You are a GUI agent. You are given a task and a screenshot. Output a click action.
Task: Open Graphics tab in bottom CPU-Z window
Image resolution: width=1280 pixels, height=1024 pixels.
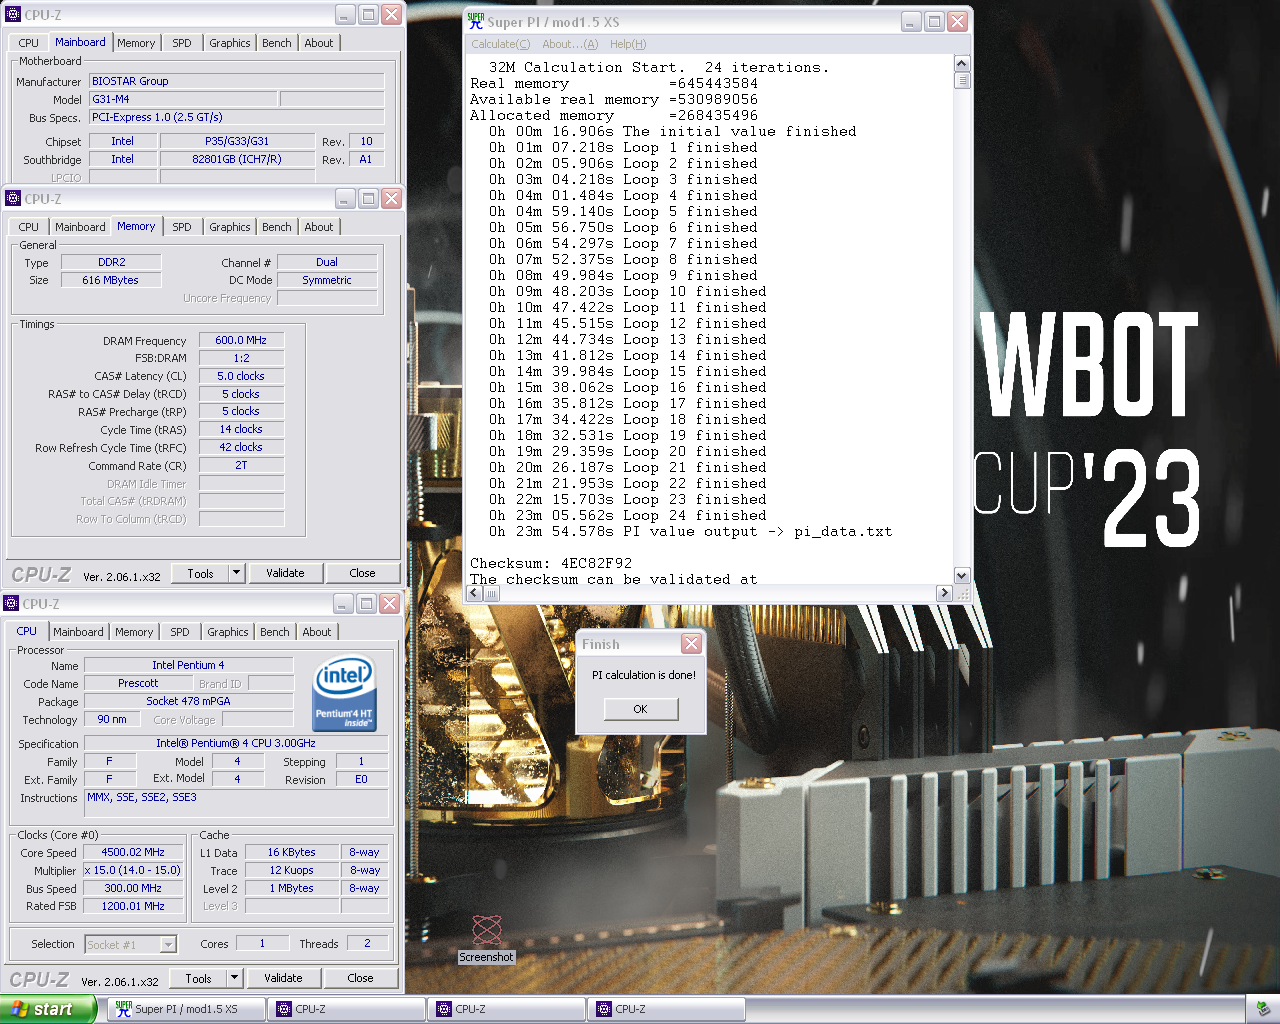(x=228, y=632)
